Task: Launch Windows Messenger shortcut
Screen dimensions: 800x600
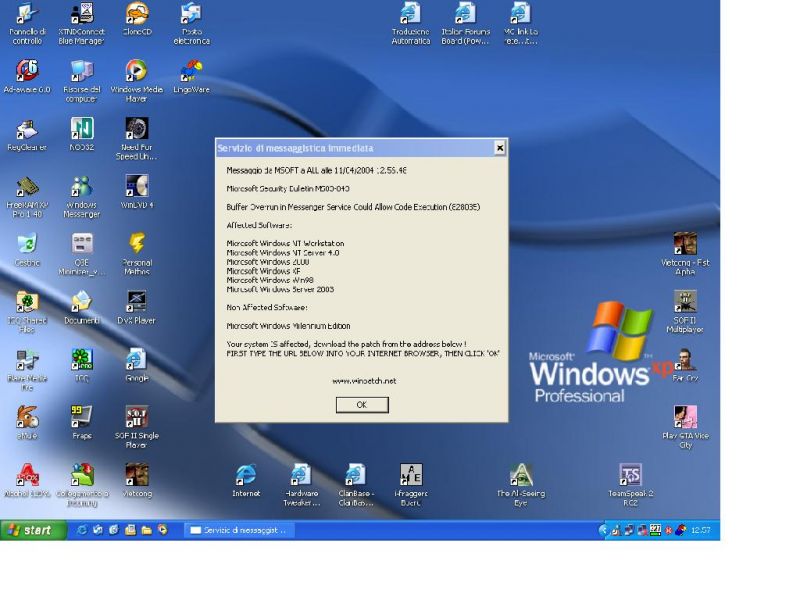Action: [x=82, y=197]
